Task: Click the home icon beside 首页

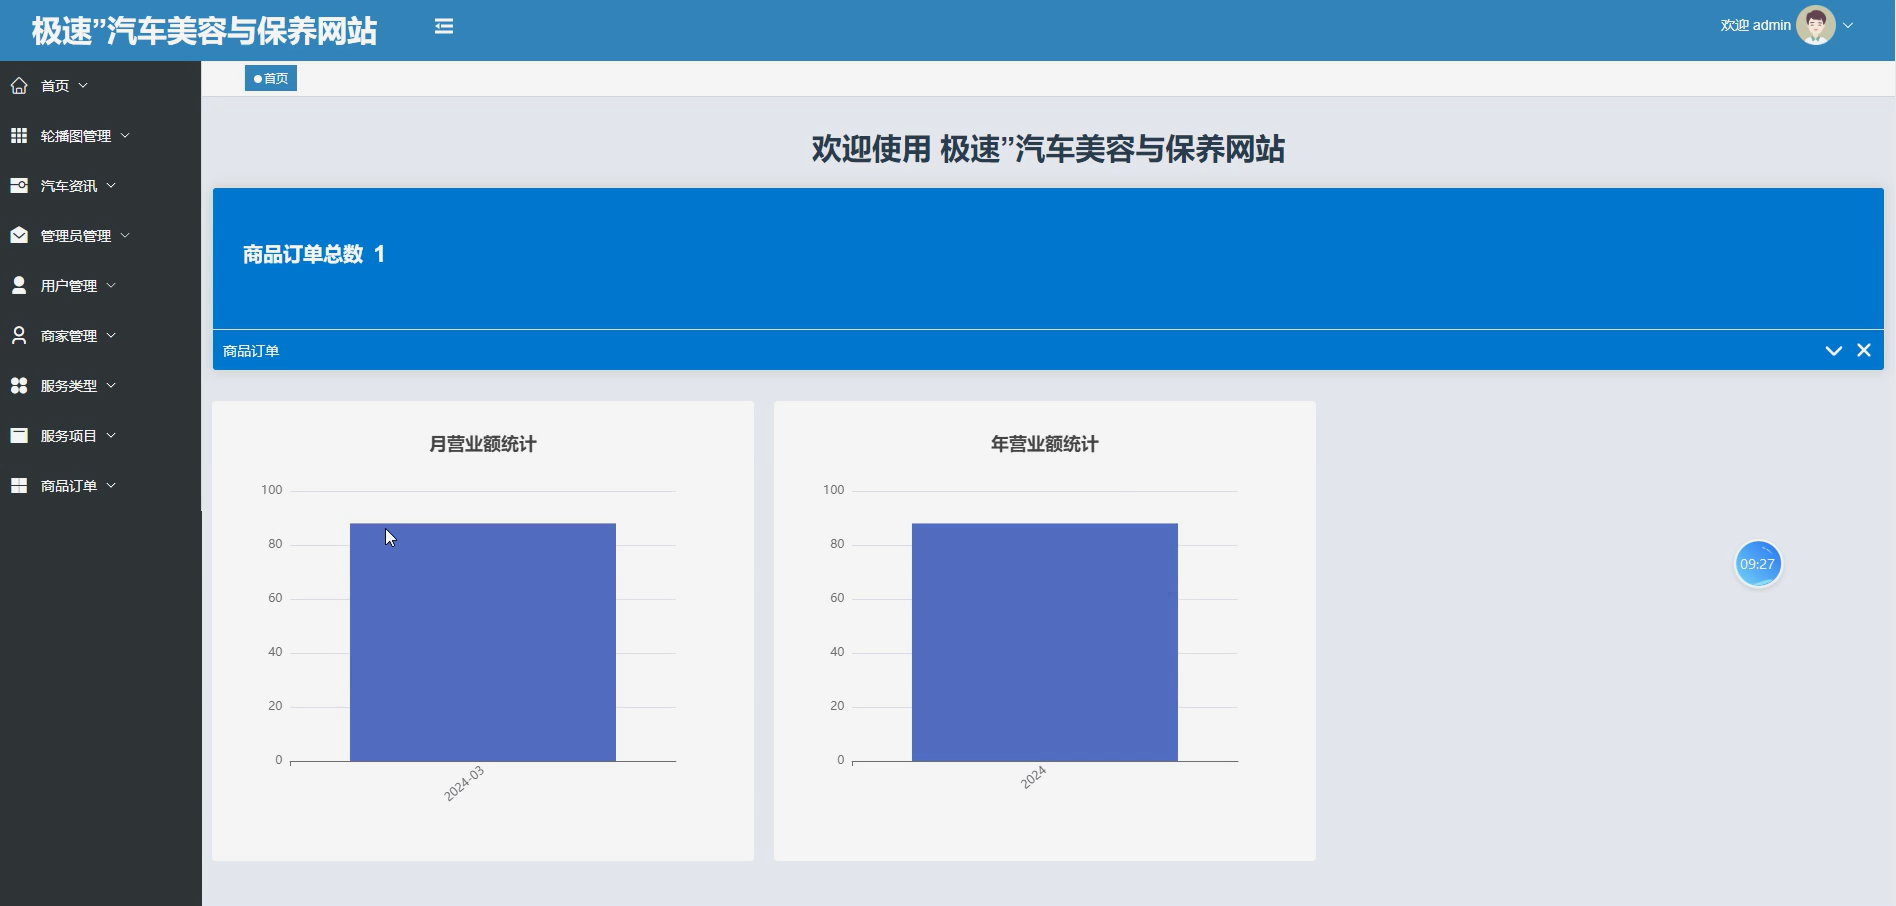Action: (19, 85)
